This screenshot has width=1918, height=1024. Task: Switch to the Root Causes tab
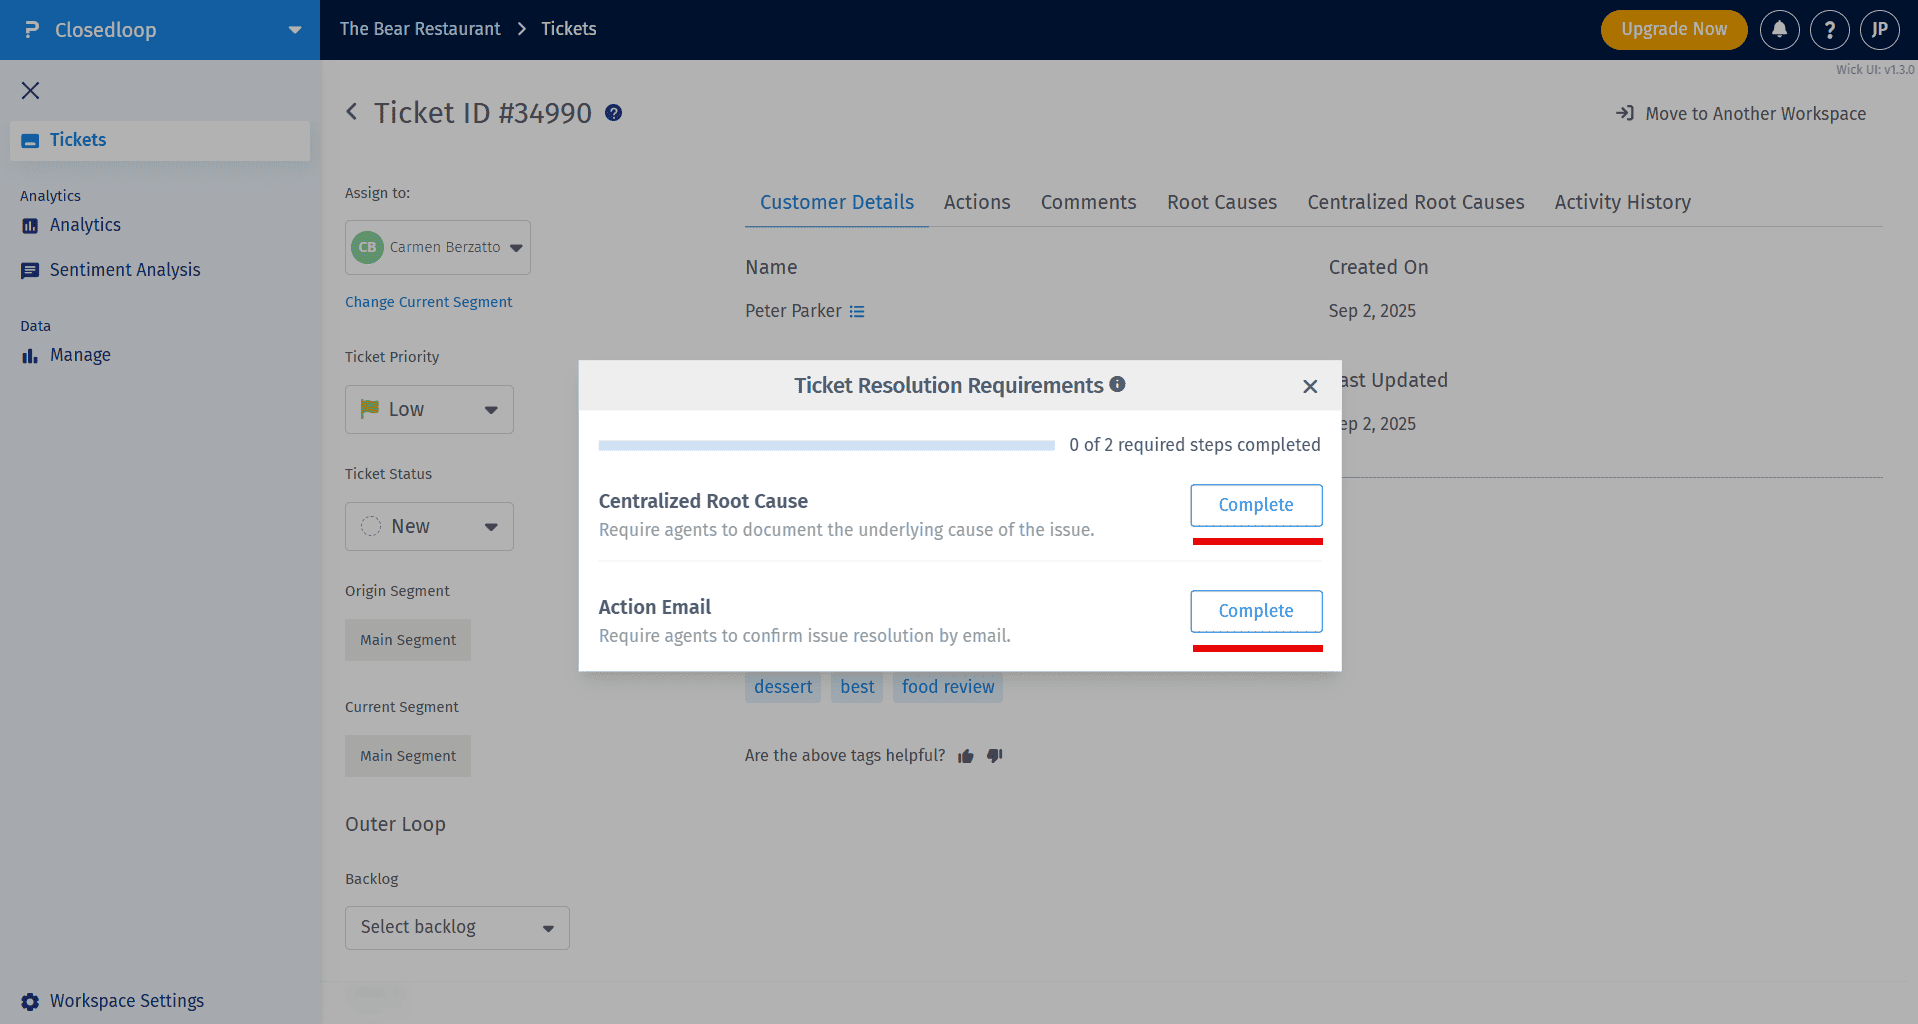tap(1221, 202)
